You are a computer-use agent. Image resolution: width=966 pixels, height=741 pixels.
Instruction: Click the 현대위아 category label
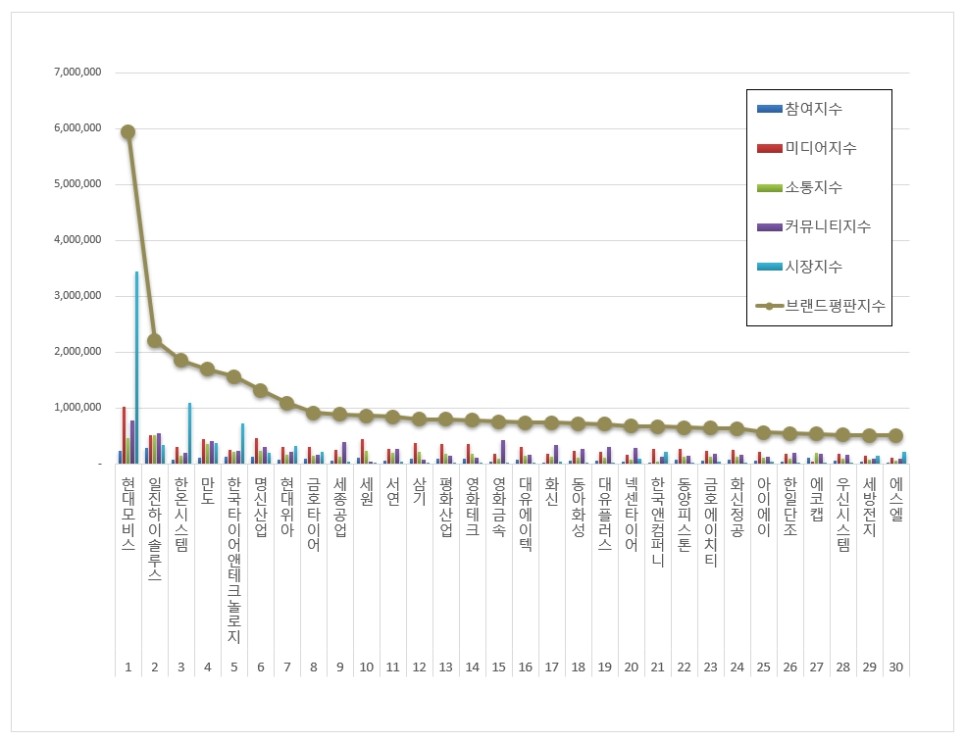(287, 506)
